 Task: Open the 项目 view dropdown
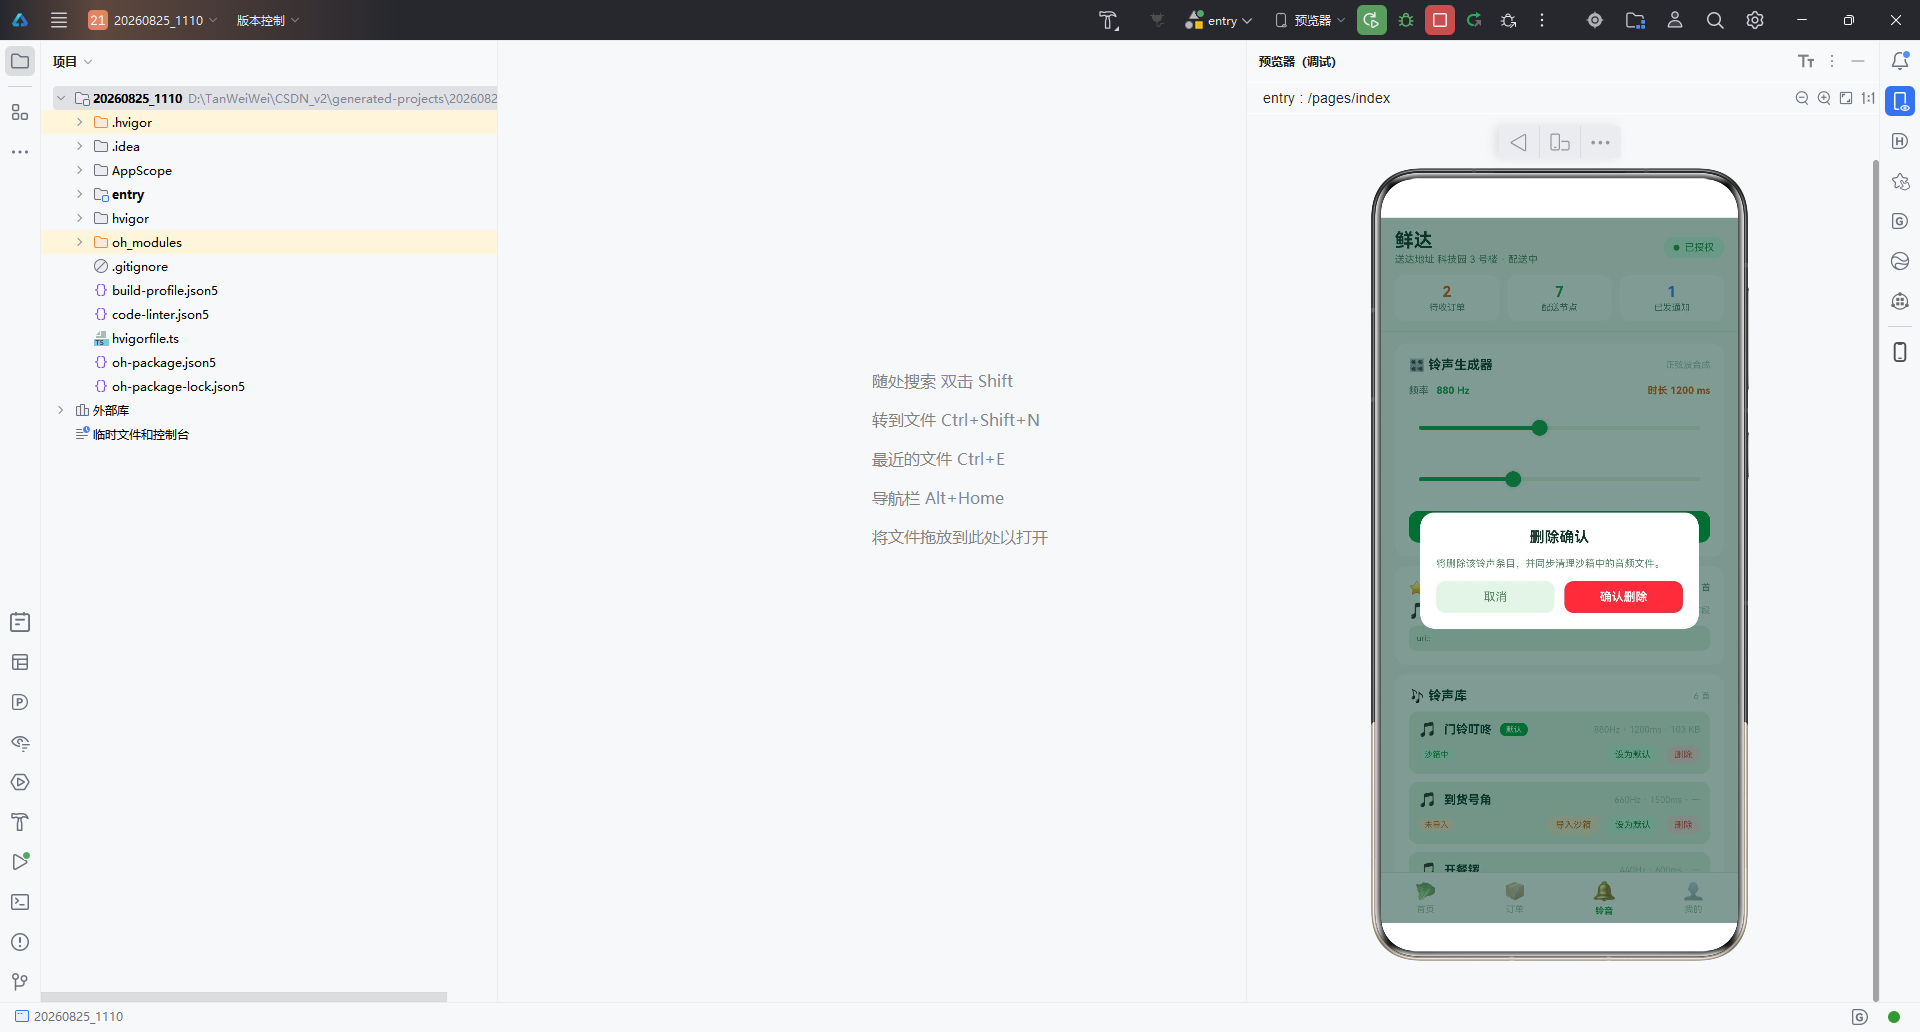point(72,61)
